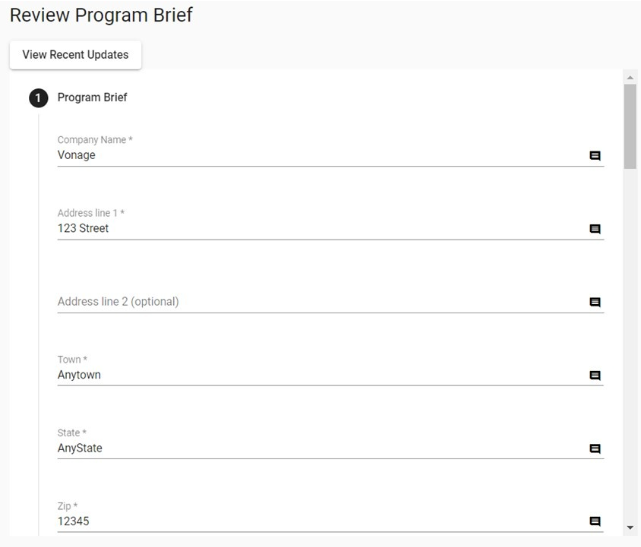Open comment icon for Address line 2
Screen dimensions: 641x547
[x=595, y=302]
